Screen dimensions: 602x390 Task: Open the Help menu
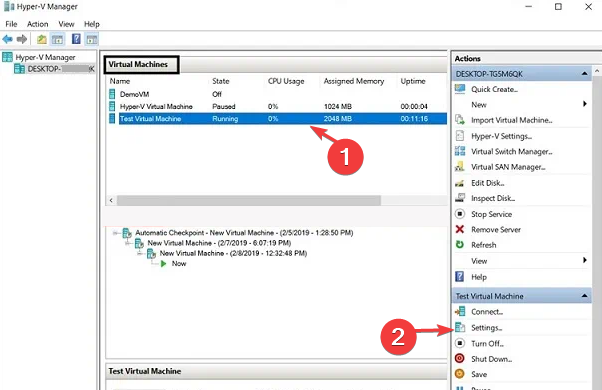pos(92,24)
